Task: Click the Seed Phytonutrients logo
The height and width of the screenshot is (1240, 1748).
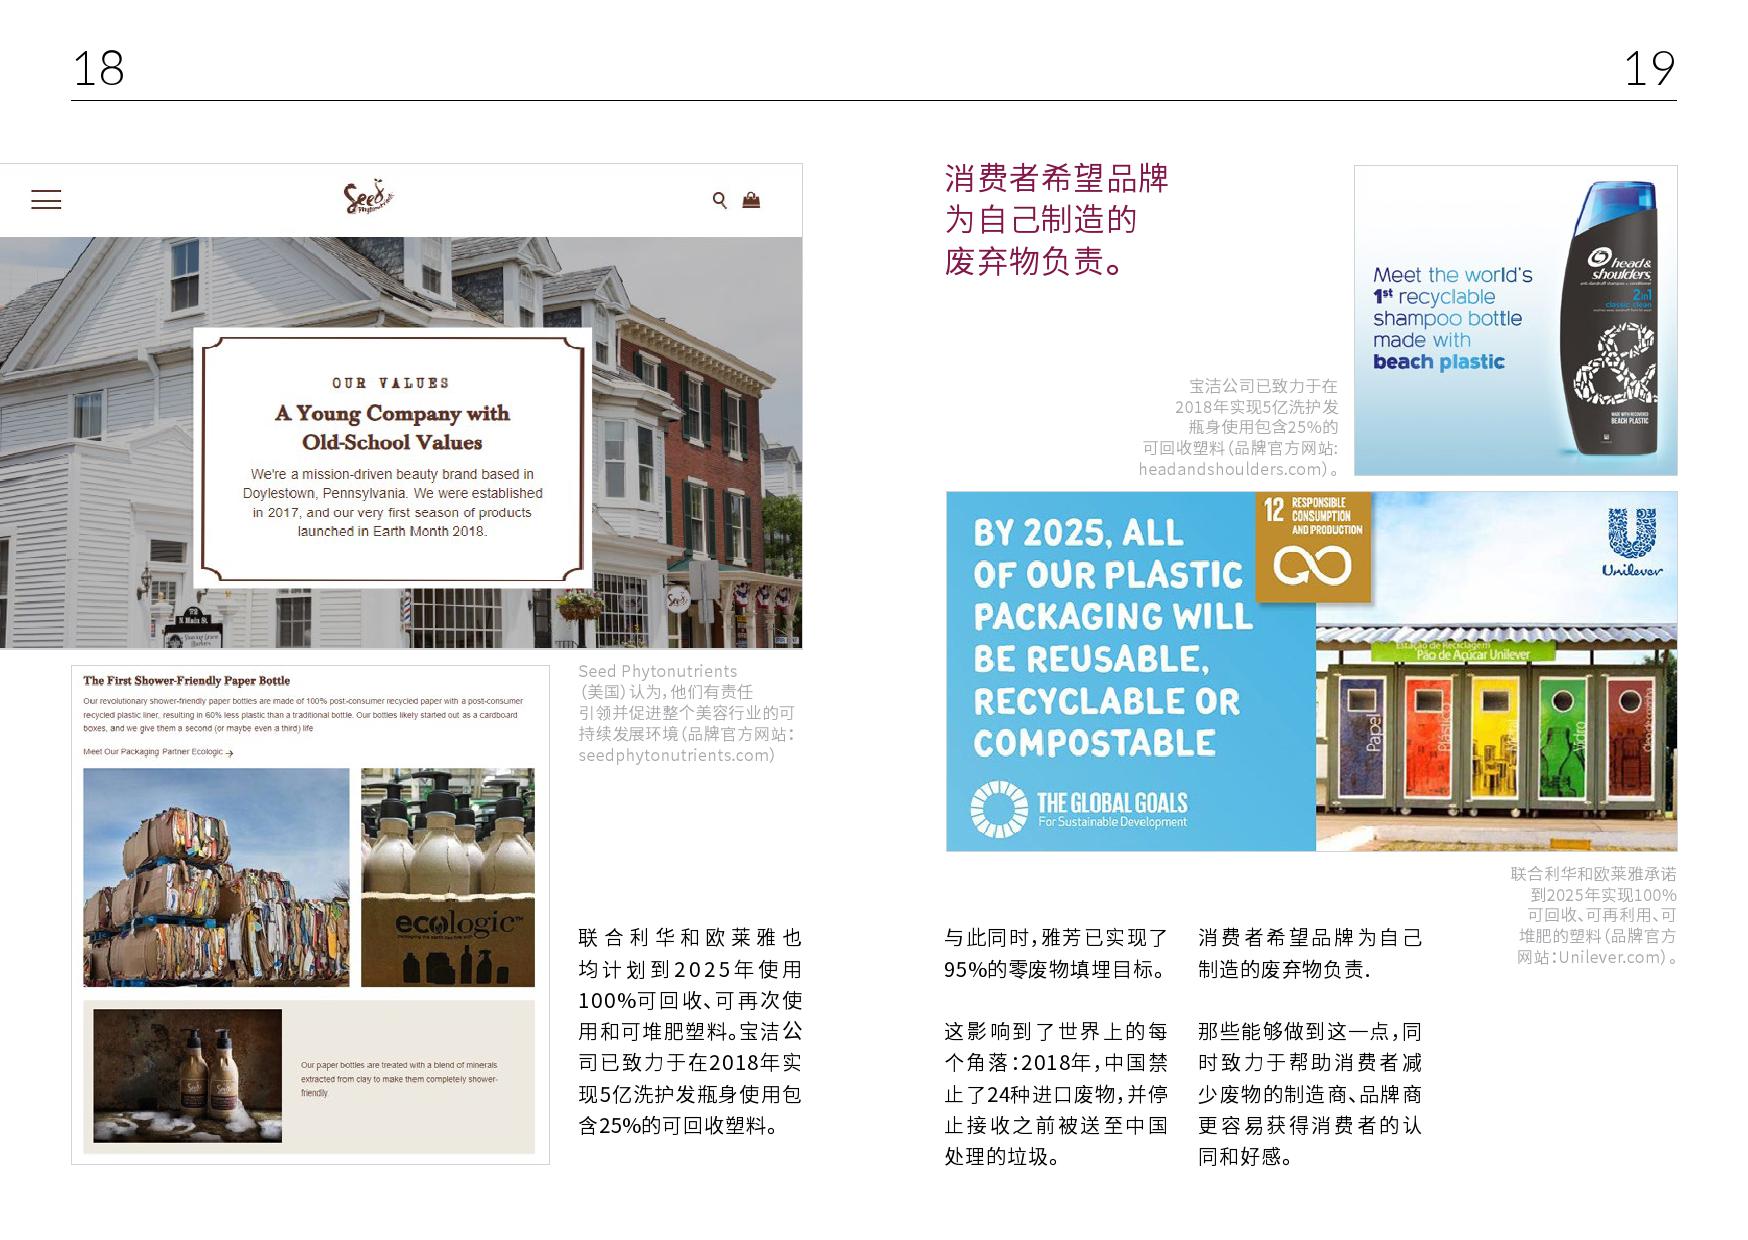Action: click(x=369, y=197)
